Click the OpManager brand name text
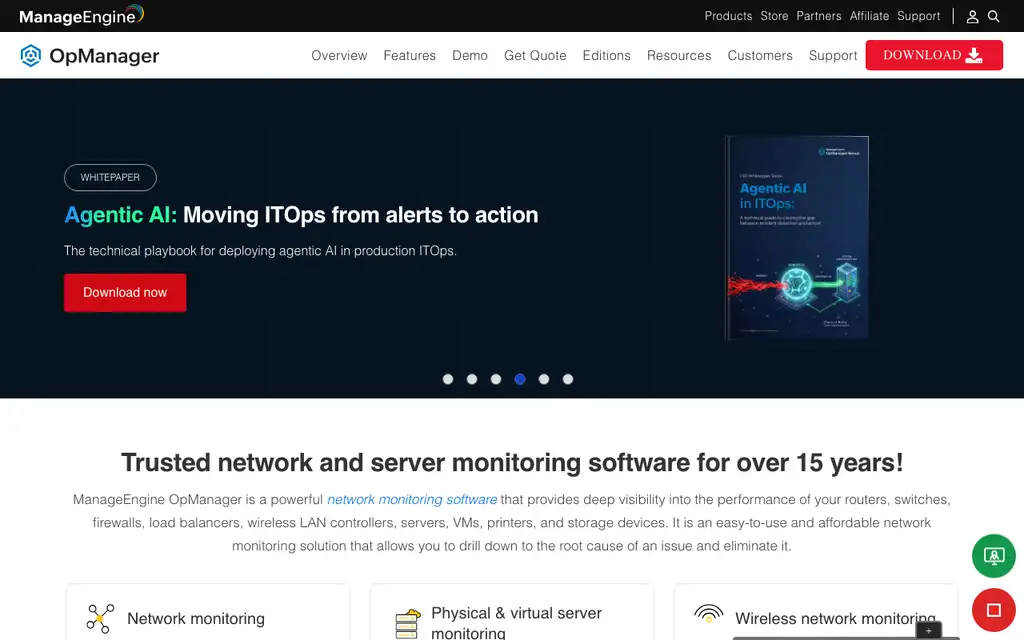This screenshot has width=1024, height=640. [x=104, y=56]
